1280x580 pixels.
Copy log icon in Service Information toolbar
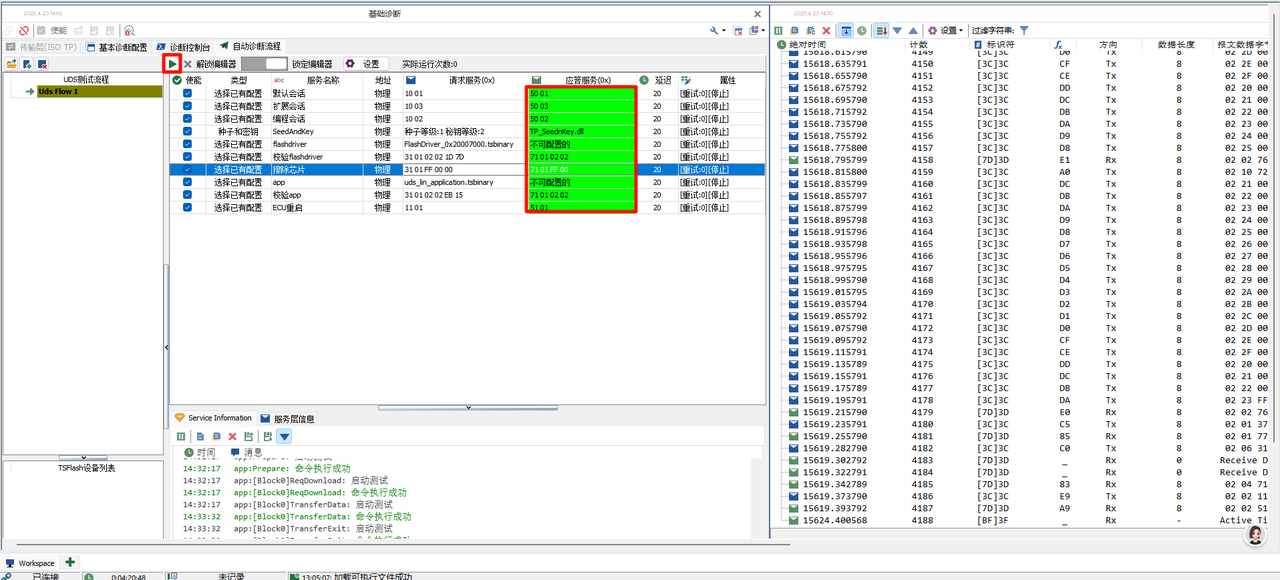(200, 436)
